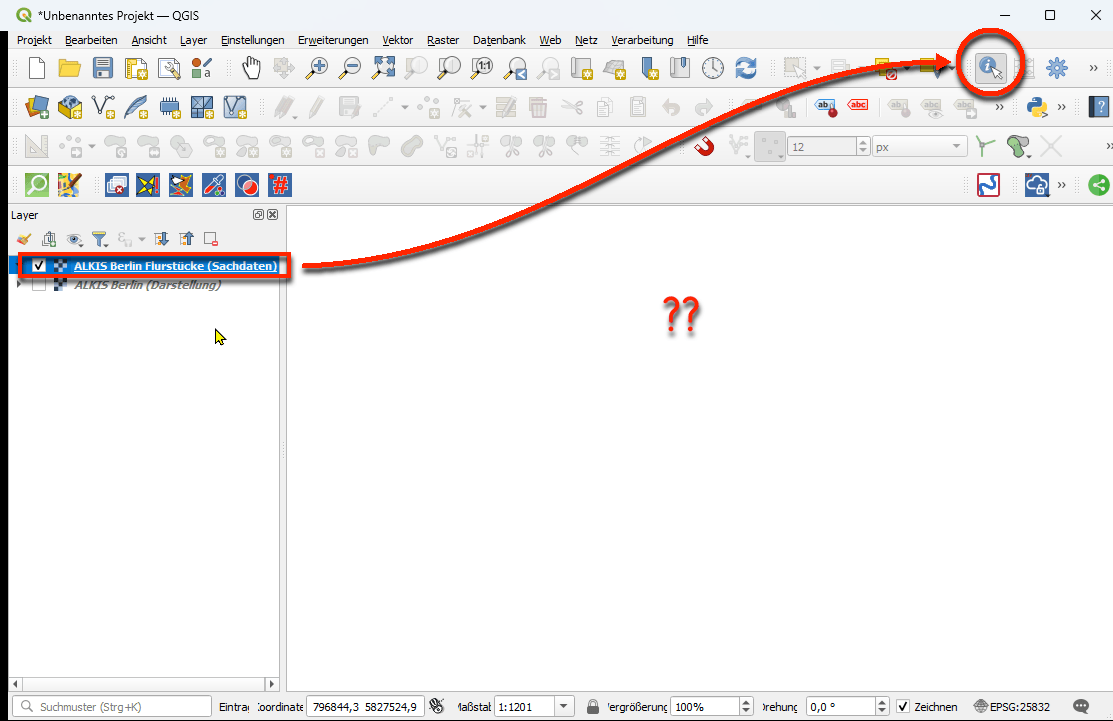This screenshot has height=721, width=1113.
Task: Open the Python console icon
Action: tap(1037, 106)
